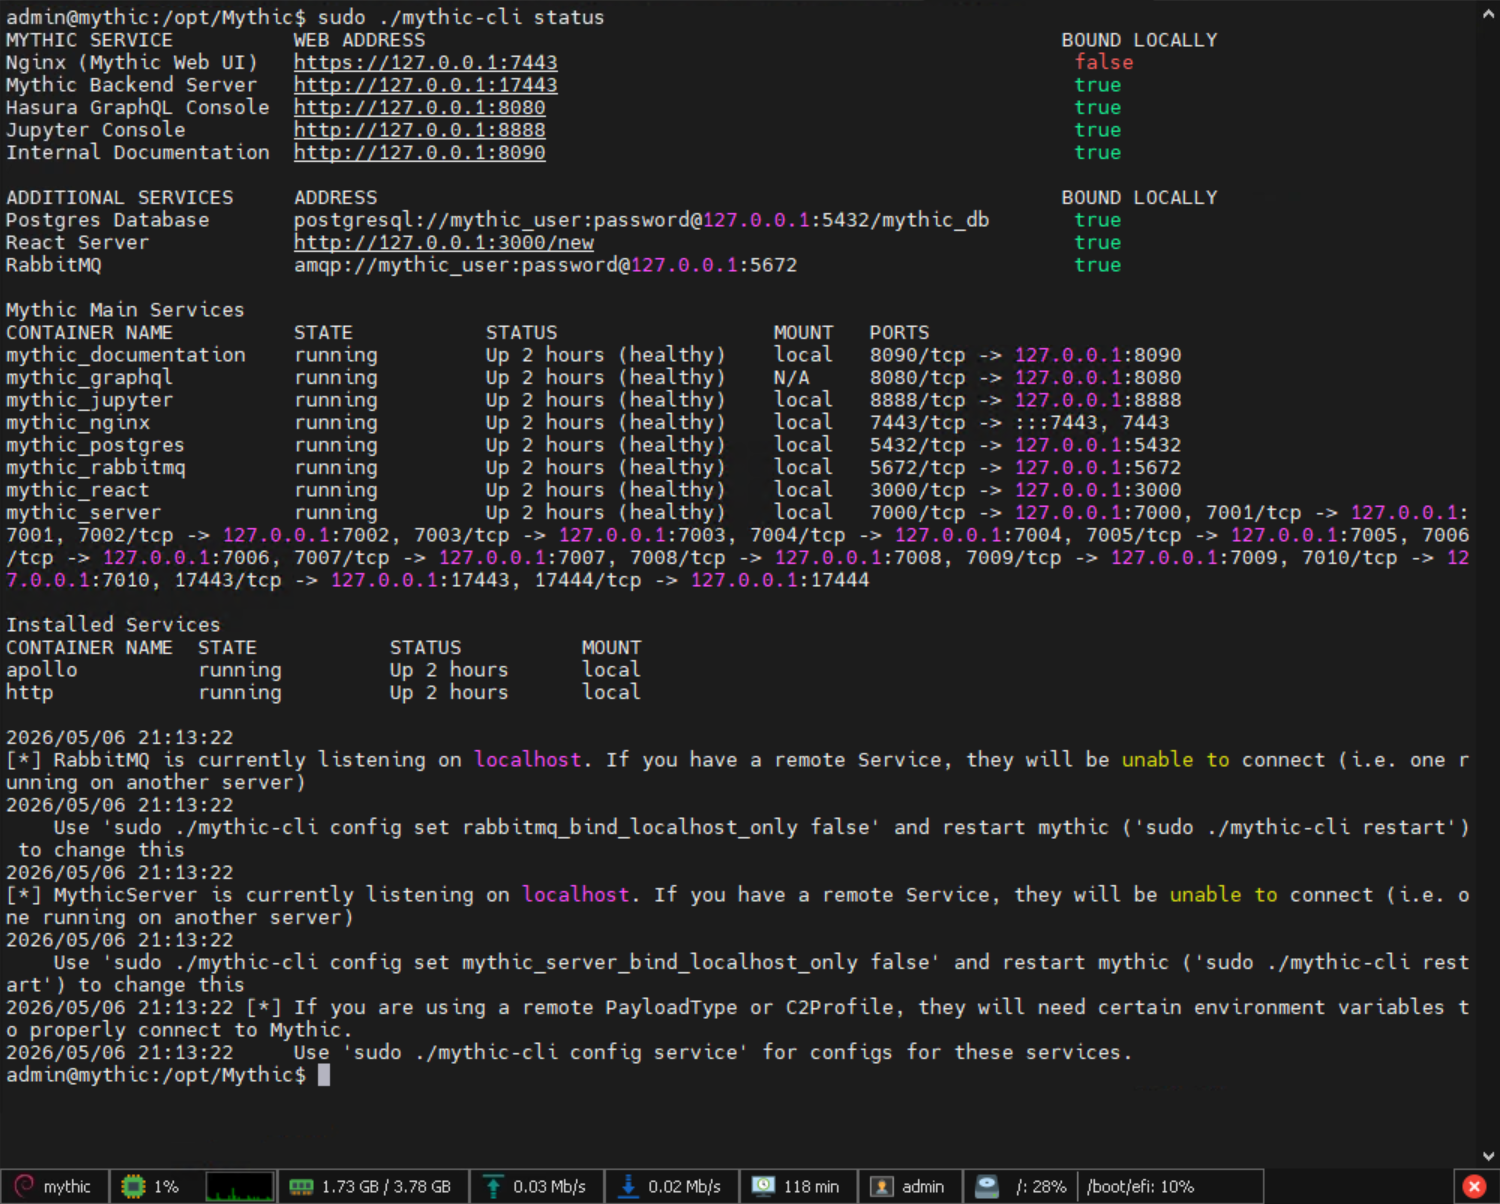Click the '/: 28%' disk usage entry
Viewport: 1500px width, 1204px height.
tap(1041, 1186)
